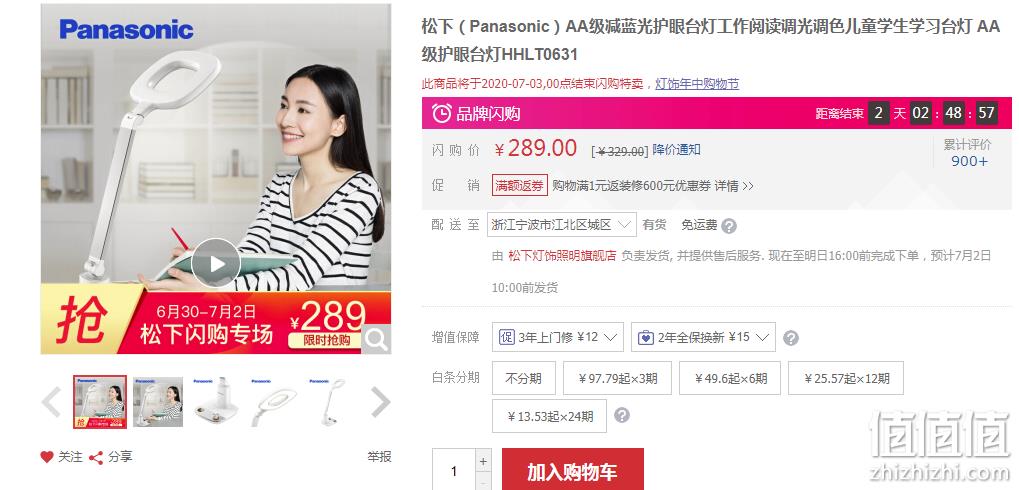This screenshot has height=490, width=1019.
Task: Select 不分期 installment option
Action: [x=523, y=378]
